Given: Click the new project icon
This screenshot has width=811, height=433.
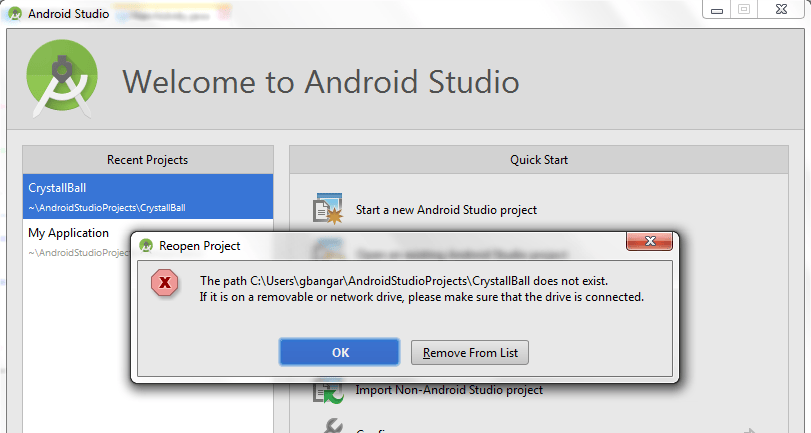Looking at the screenshot, I should pyautogui.click(x=327, y=209).
